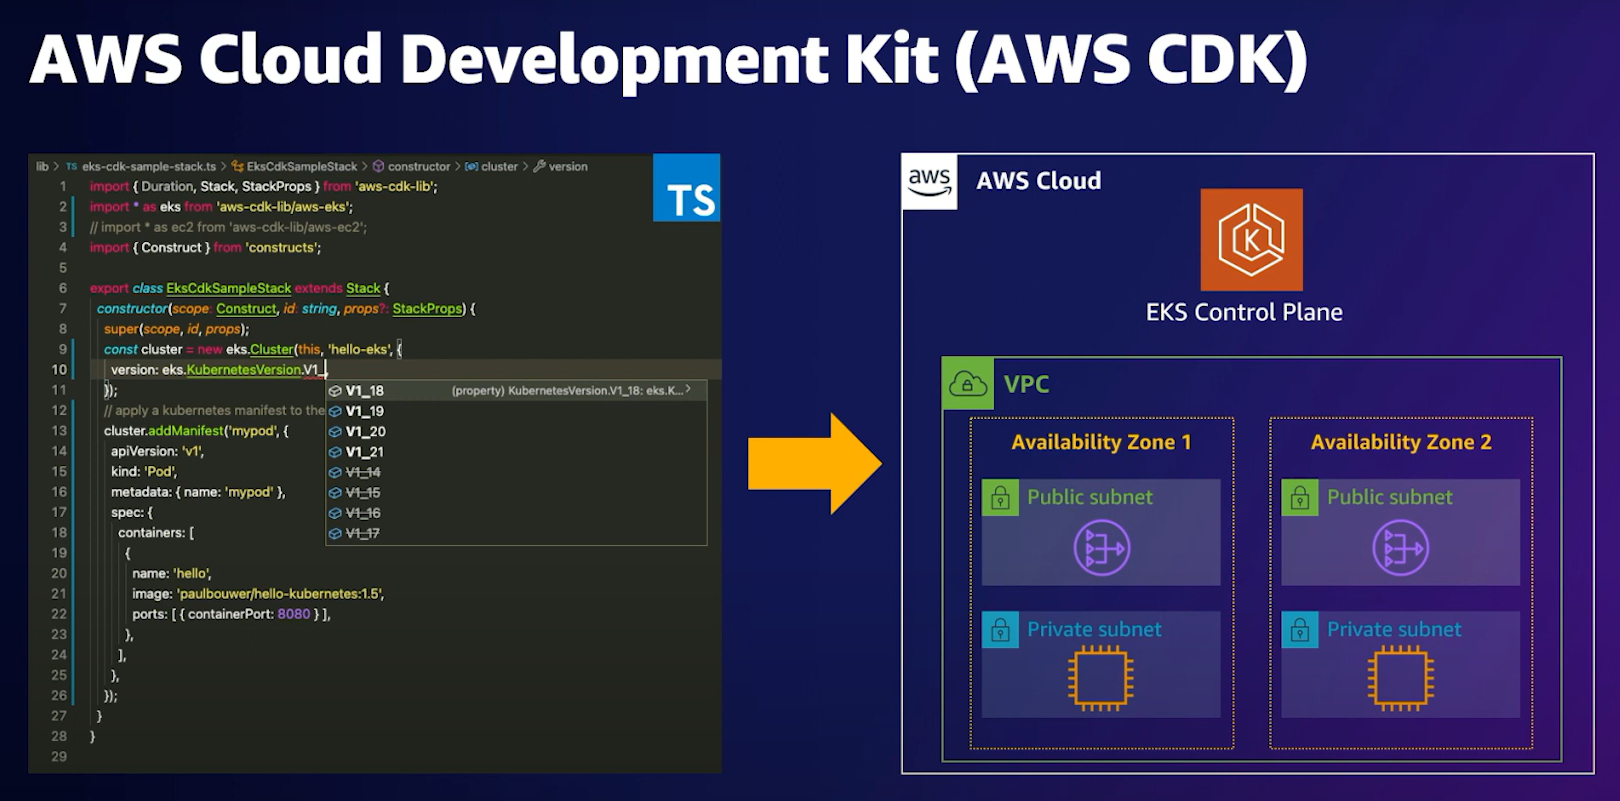Click the VPC cloud icon
The height and width of the screenshot is (801, 1620).
coord(968,384)
